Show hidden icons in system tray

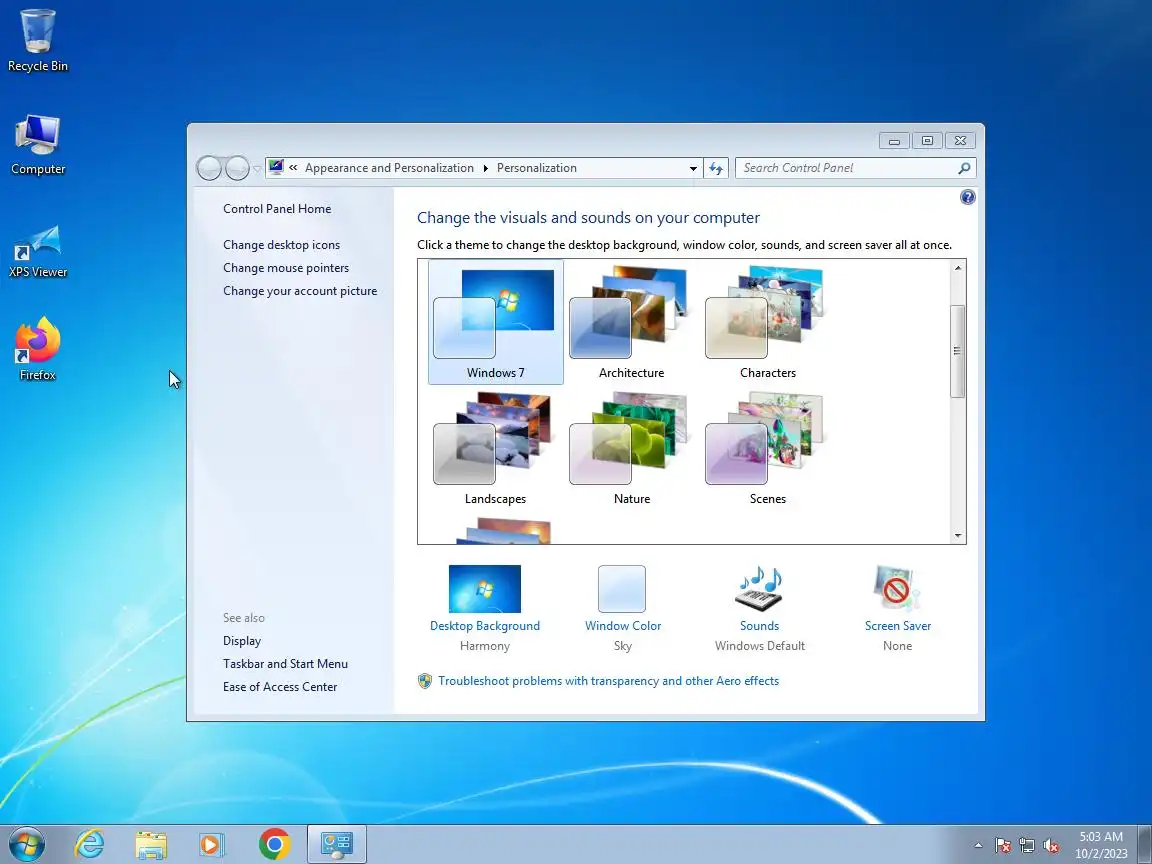(x=978, y=846)
